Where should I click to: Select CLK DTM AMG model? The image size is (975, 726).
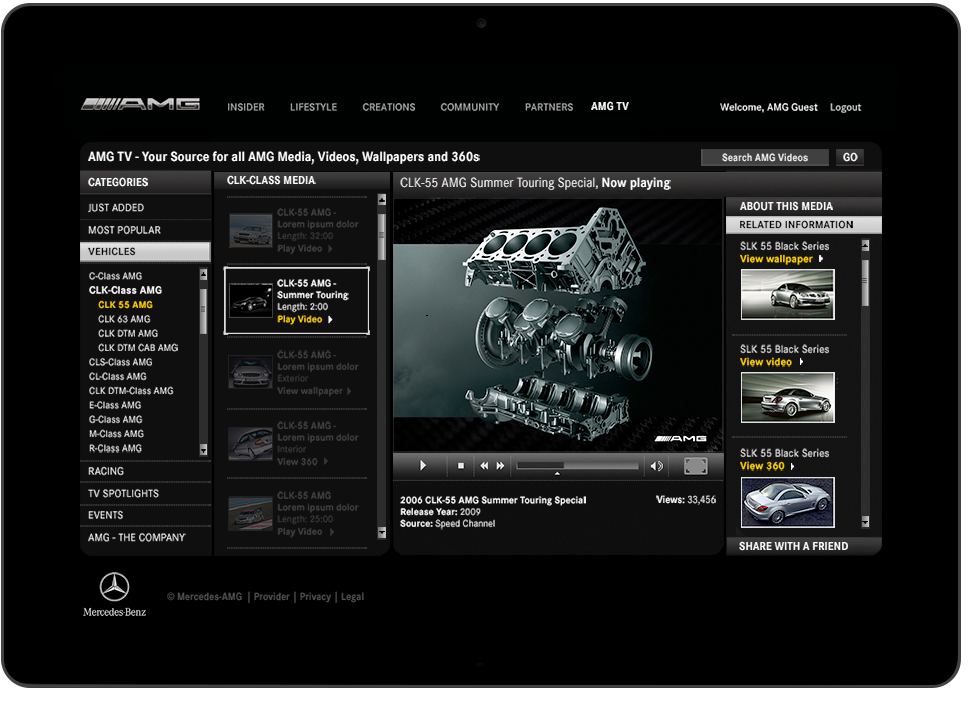pyautogui.click(x=127, y=333)
